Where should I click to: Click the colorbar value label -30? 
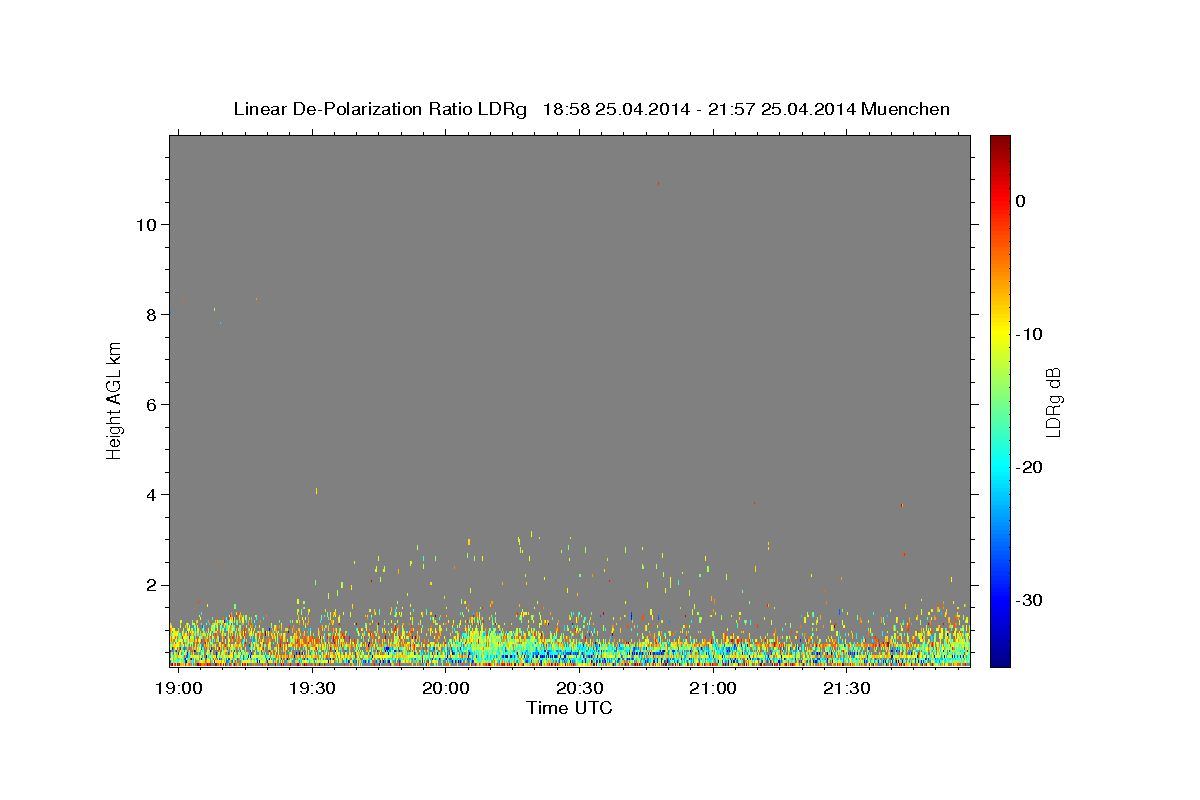click(1031, 600)
